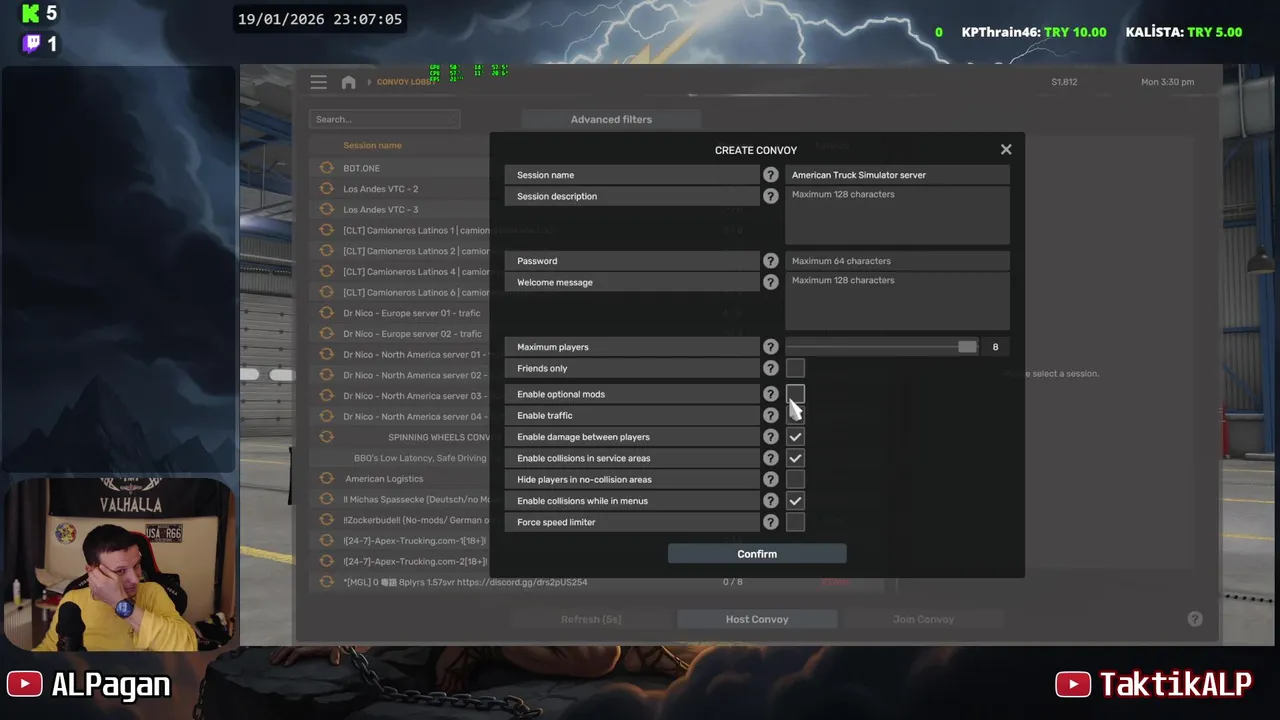Open Advanced filters in the lobby
Screen dimensions: 1280x720
pos(611,119)
